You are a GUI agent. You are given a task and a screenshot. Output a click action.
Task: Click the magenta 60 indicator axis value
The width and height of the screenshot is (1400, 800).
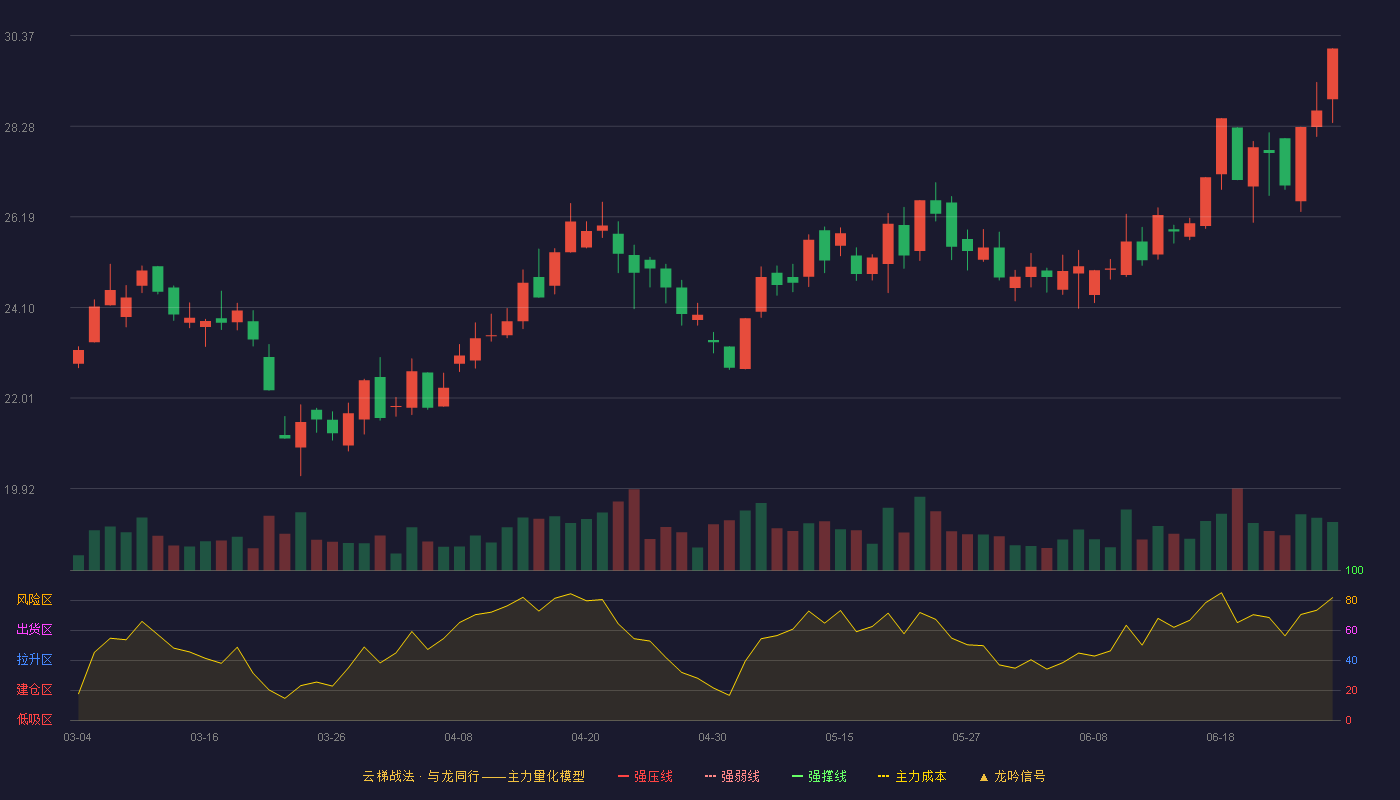point(1351,630)
